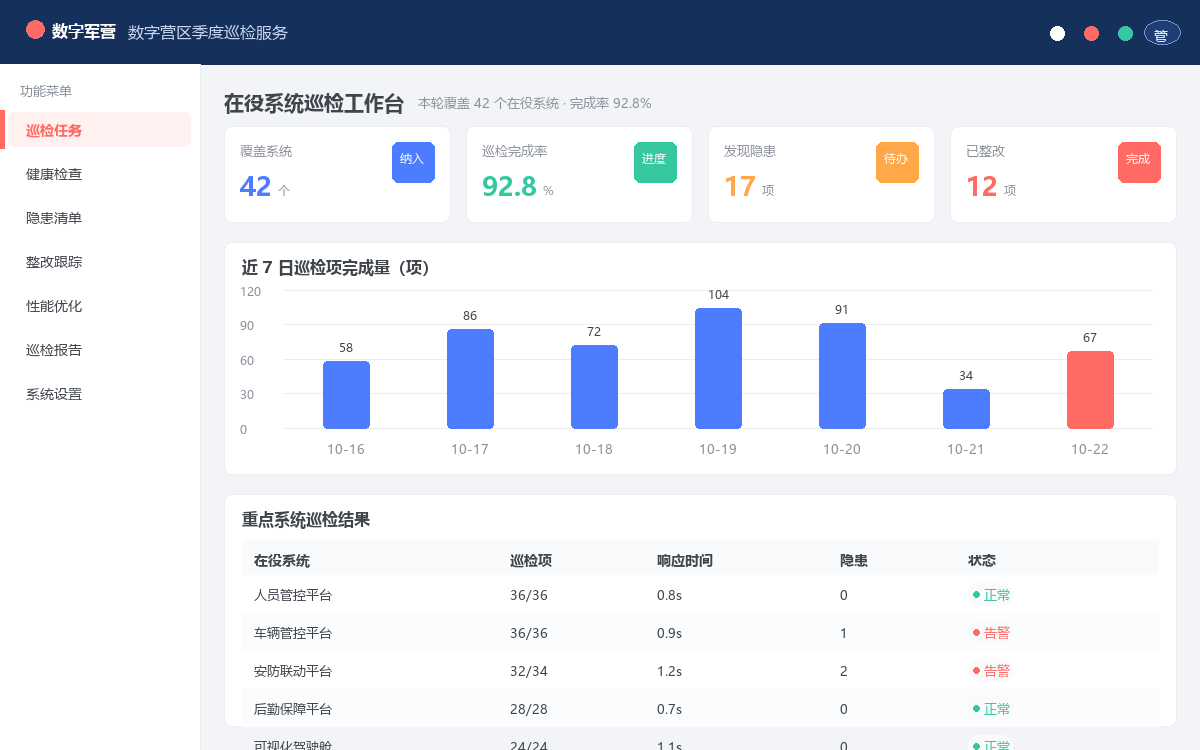Click the 数字军营 brand title

tap(83, 32)
